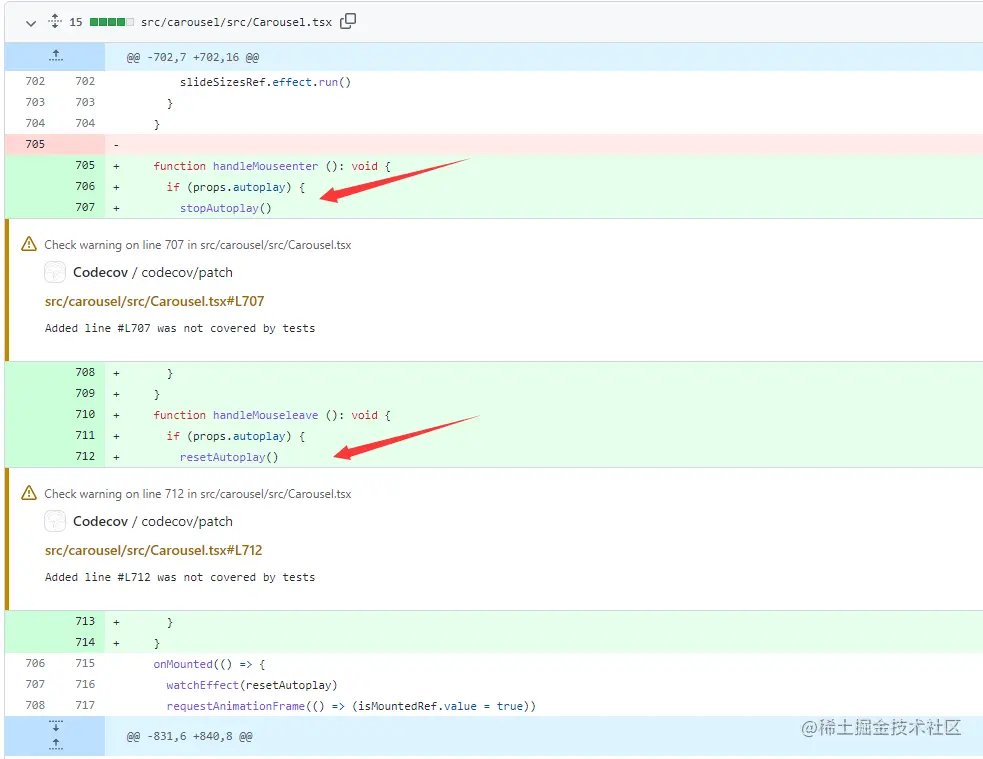Expand up arrow at hunk @@ -831,6 +840,8 @@
This screenshot has height=759, width=983.
[56, 744]
